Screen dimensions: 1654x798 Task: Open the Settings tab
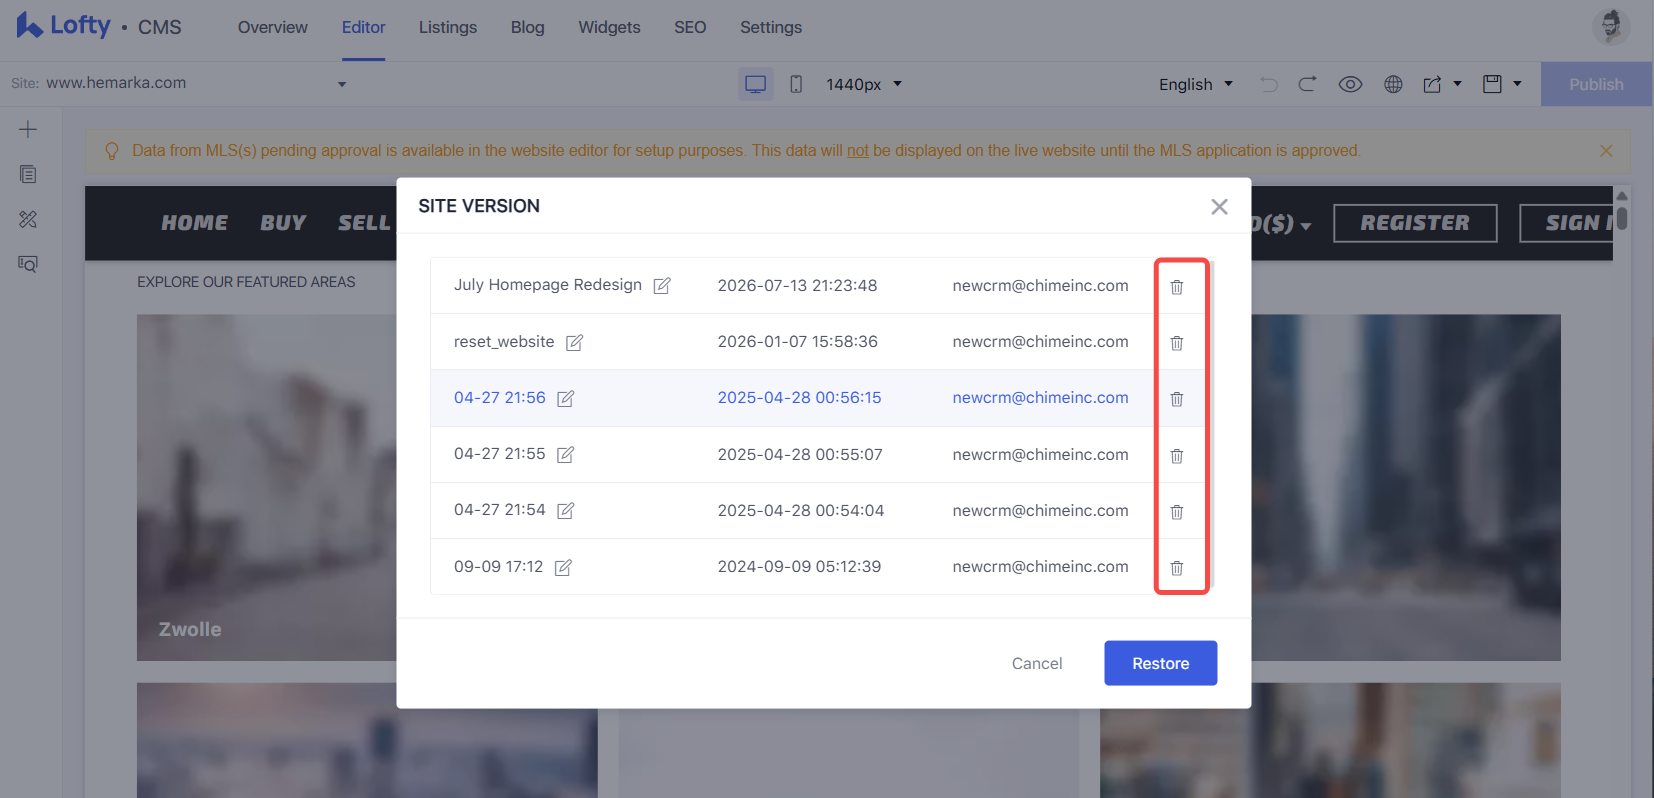point(771,28)
